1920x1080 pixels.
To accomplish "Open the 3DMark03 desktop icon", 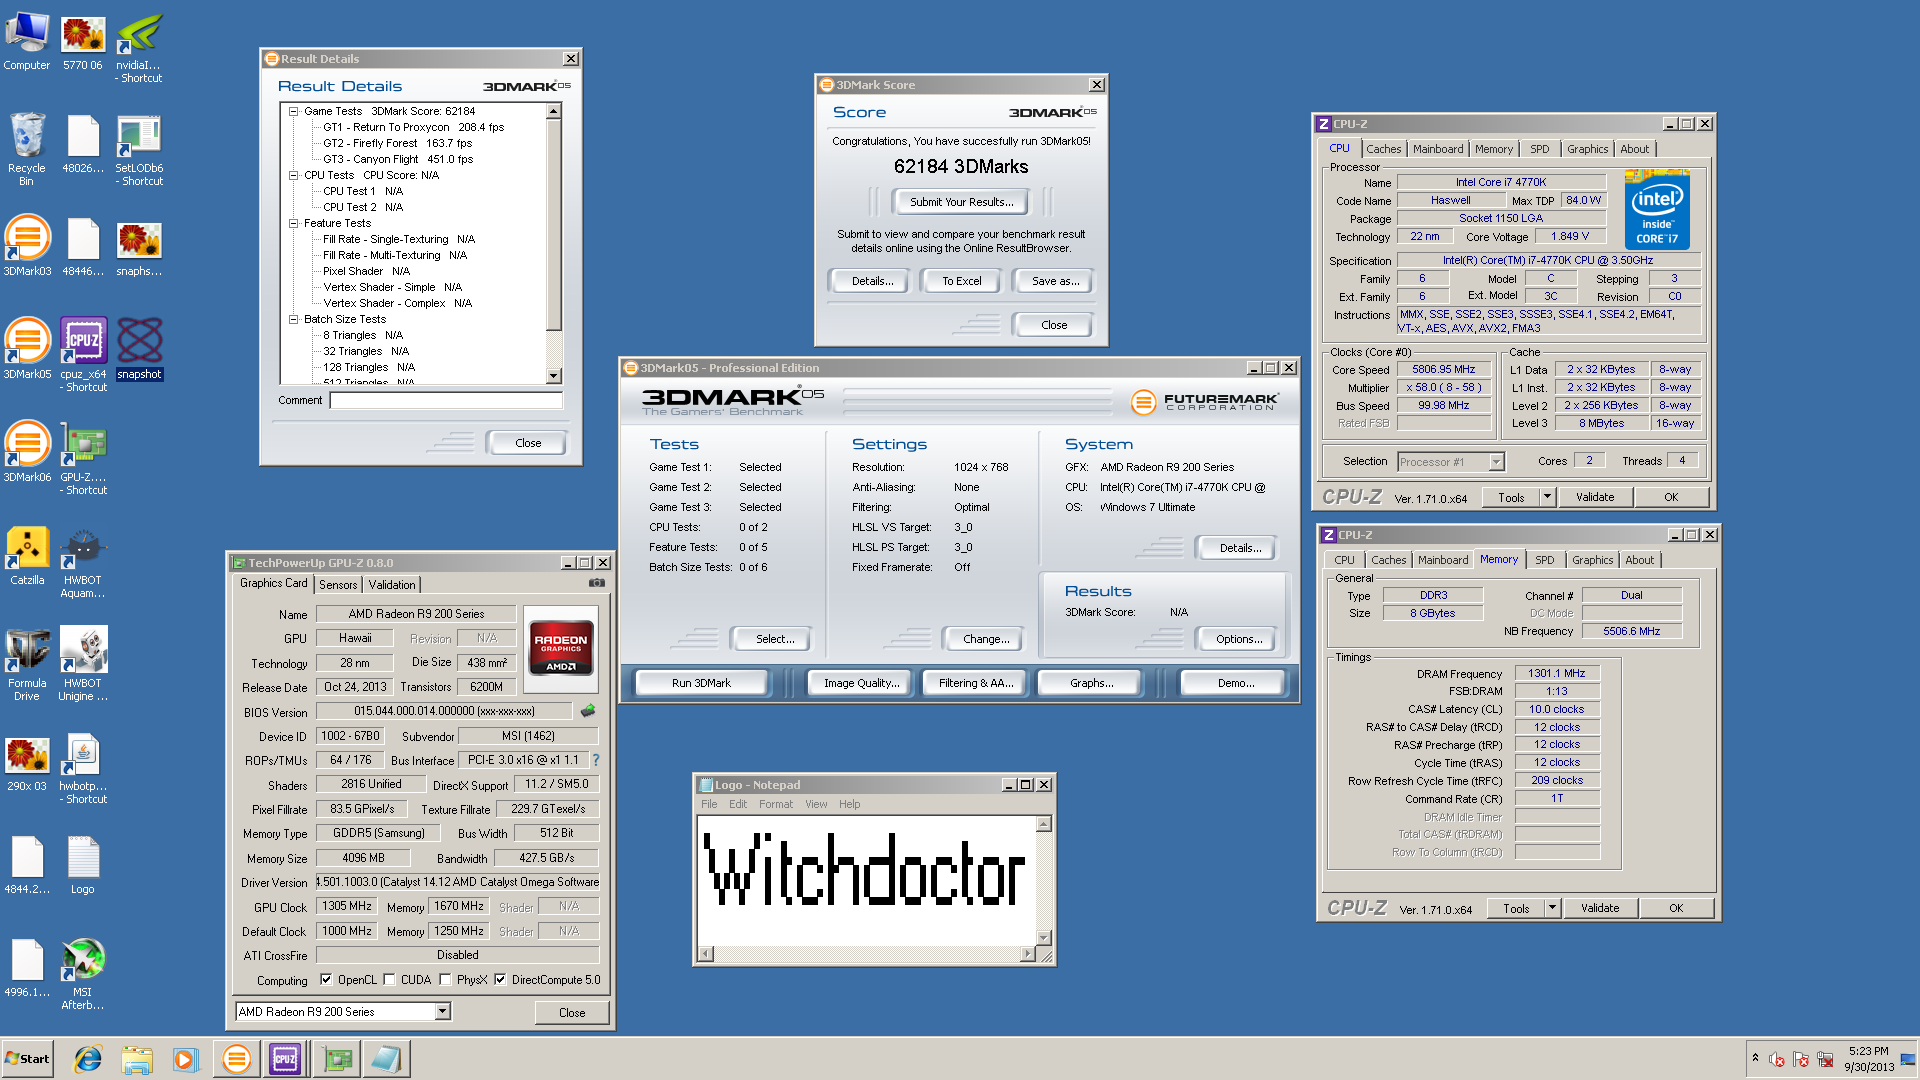I will coord(27,246).
